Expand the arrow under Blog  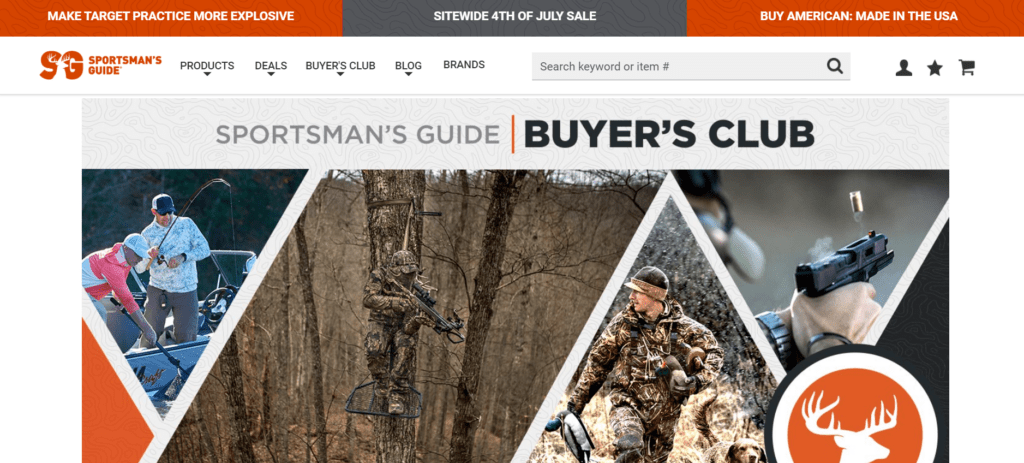click(408, 74)
